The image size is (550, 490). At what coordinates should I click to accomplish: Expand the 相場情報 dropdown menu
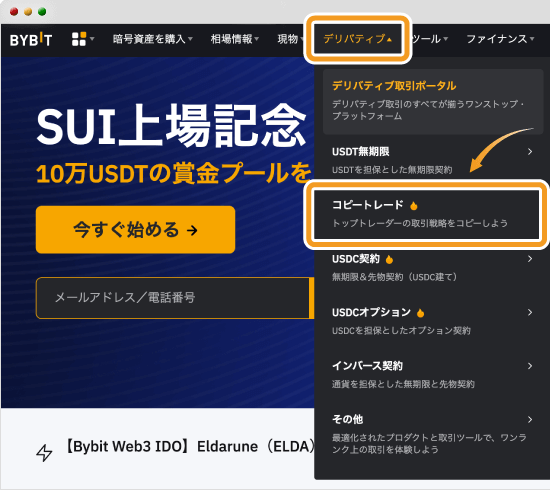pos(234,39)
